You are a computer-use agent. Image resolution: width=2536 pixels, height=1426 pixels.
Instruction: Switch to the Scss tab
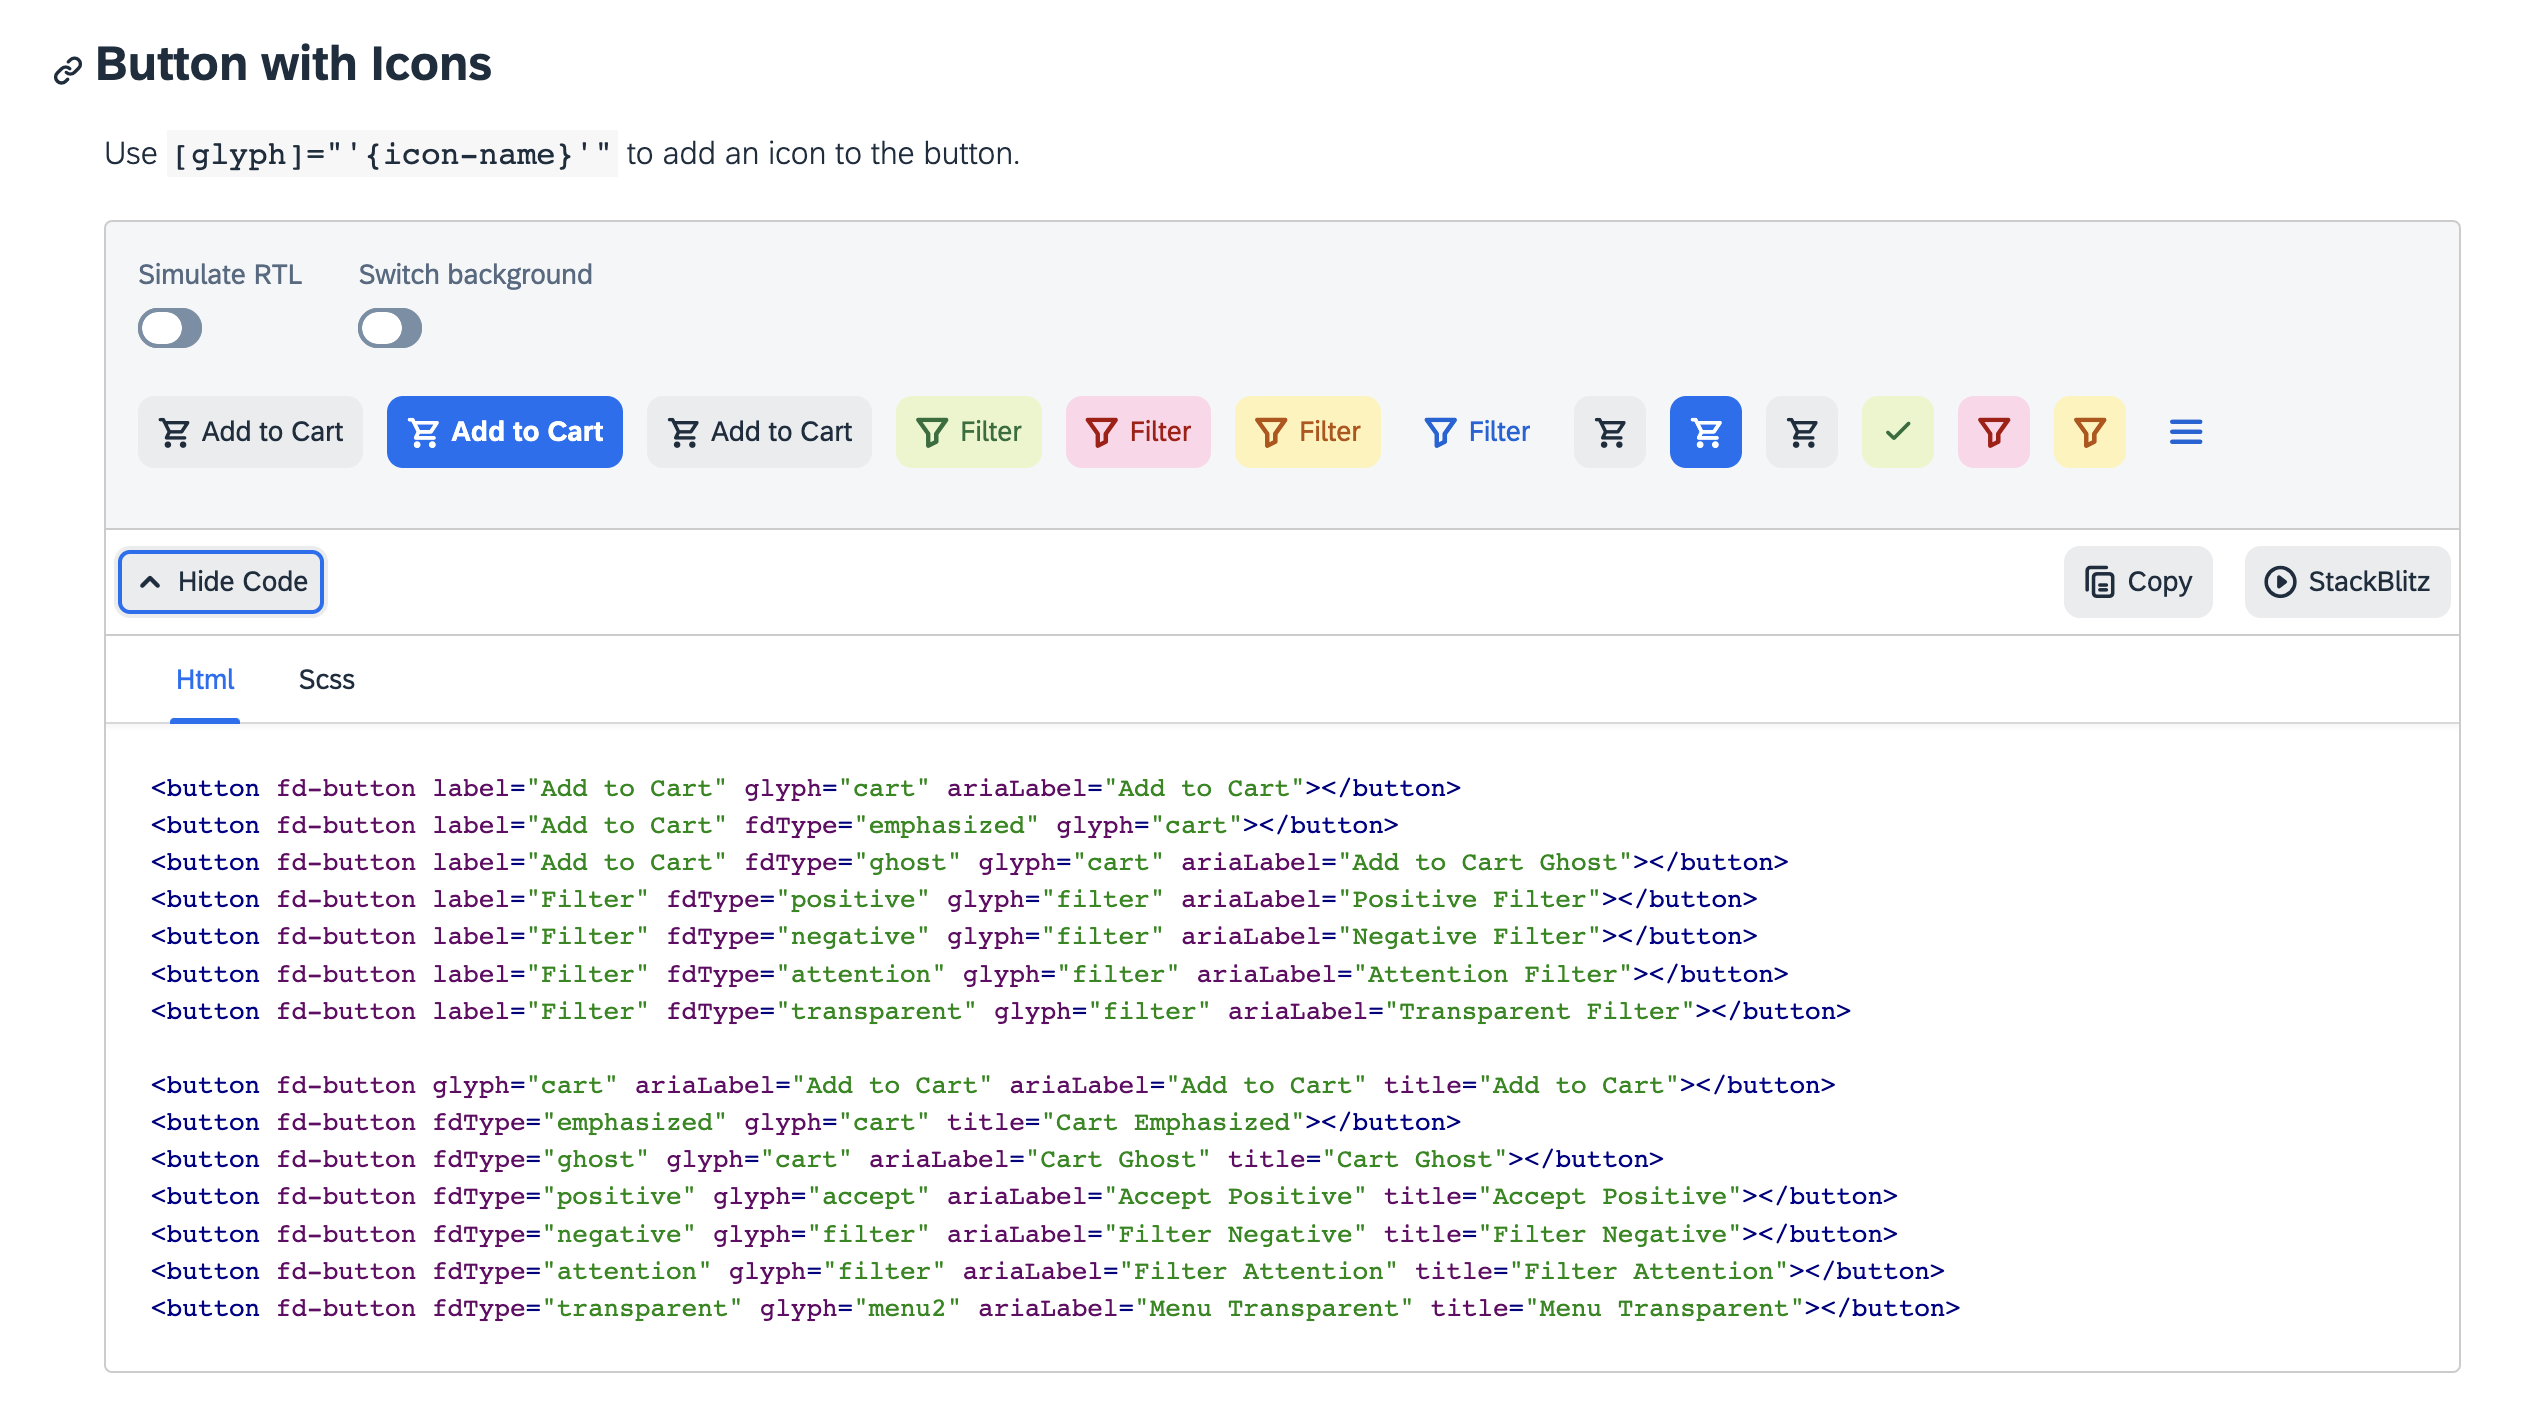click(x=326, y=679)
